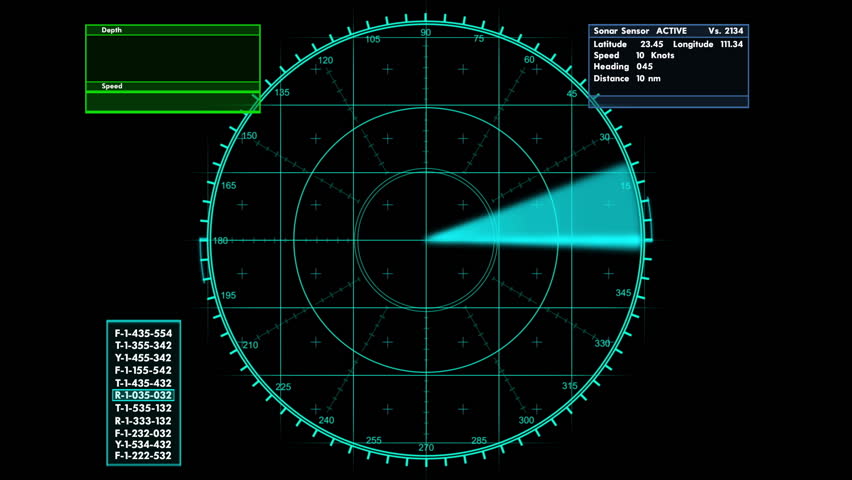Click the Speed panel header

(x=173, y=86)
